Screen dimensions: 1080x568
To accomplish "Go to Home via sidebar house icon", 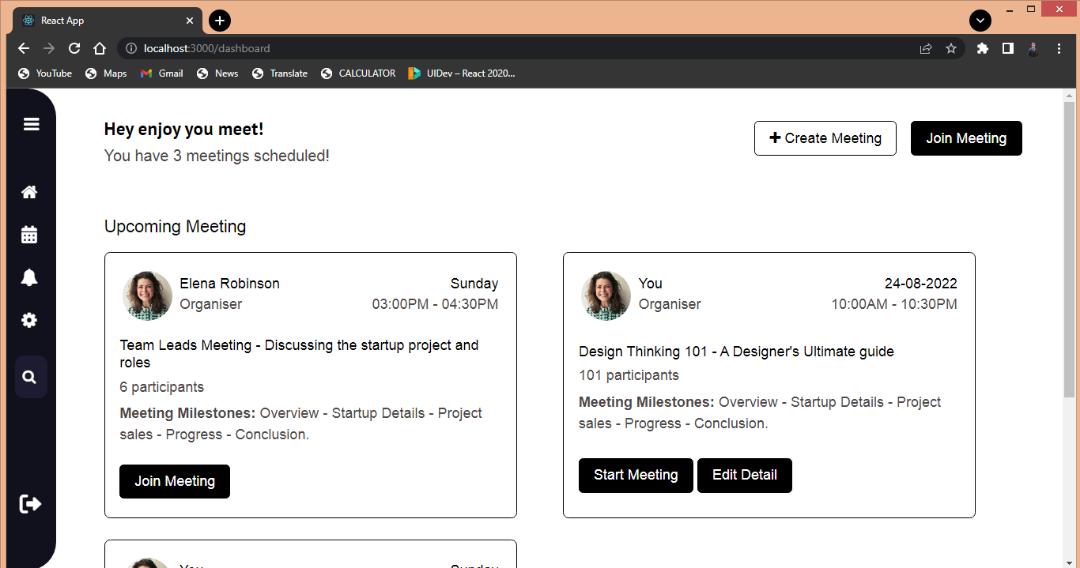I will click(x=29, y=192).
